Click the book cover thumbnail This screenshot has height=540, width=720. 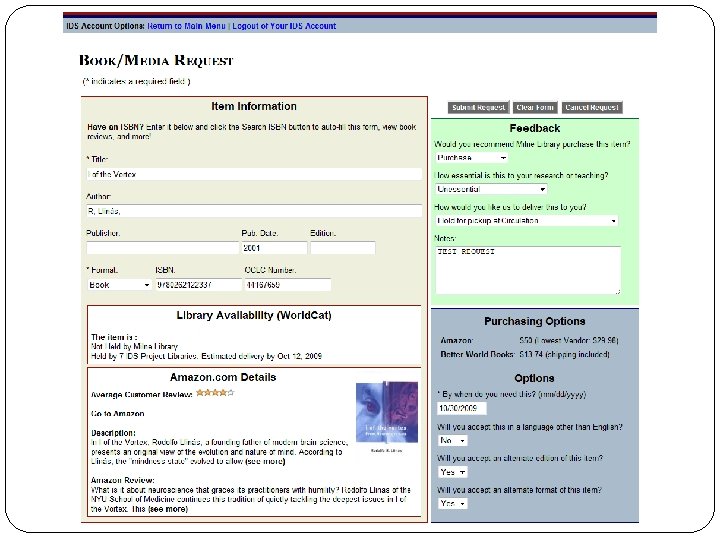coord(387,412)
